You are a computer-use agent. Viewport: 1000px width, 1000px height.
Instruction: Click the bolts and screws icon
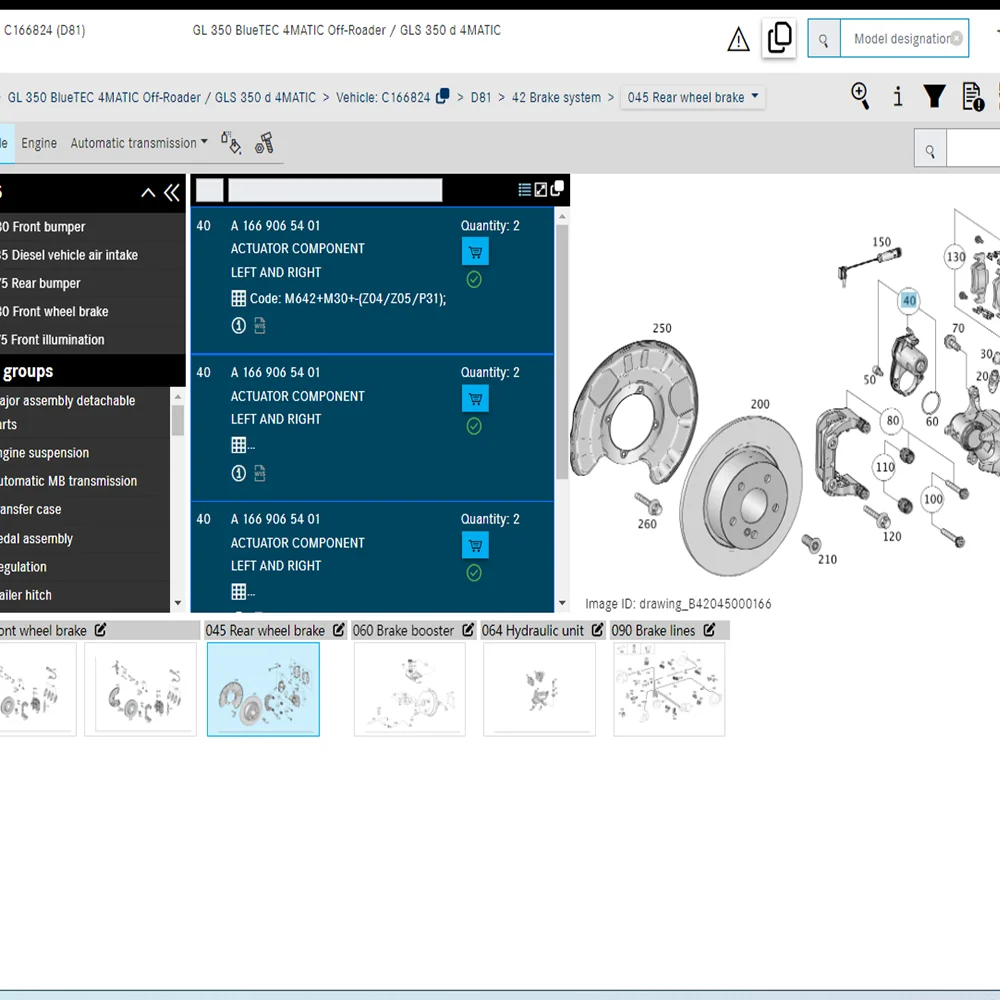(264, 143)
